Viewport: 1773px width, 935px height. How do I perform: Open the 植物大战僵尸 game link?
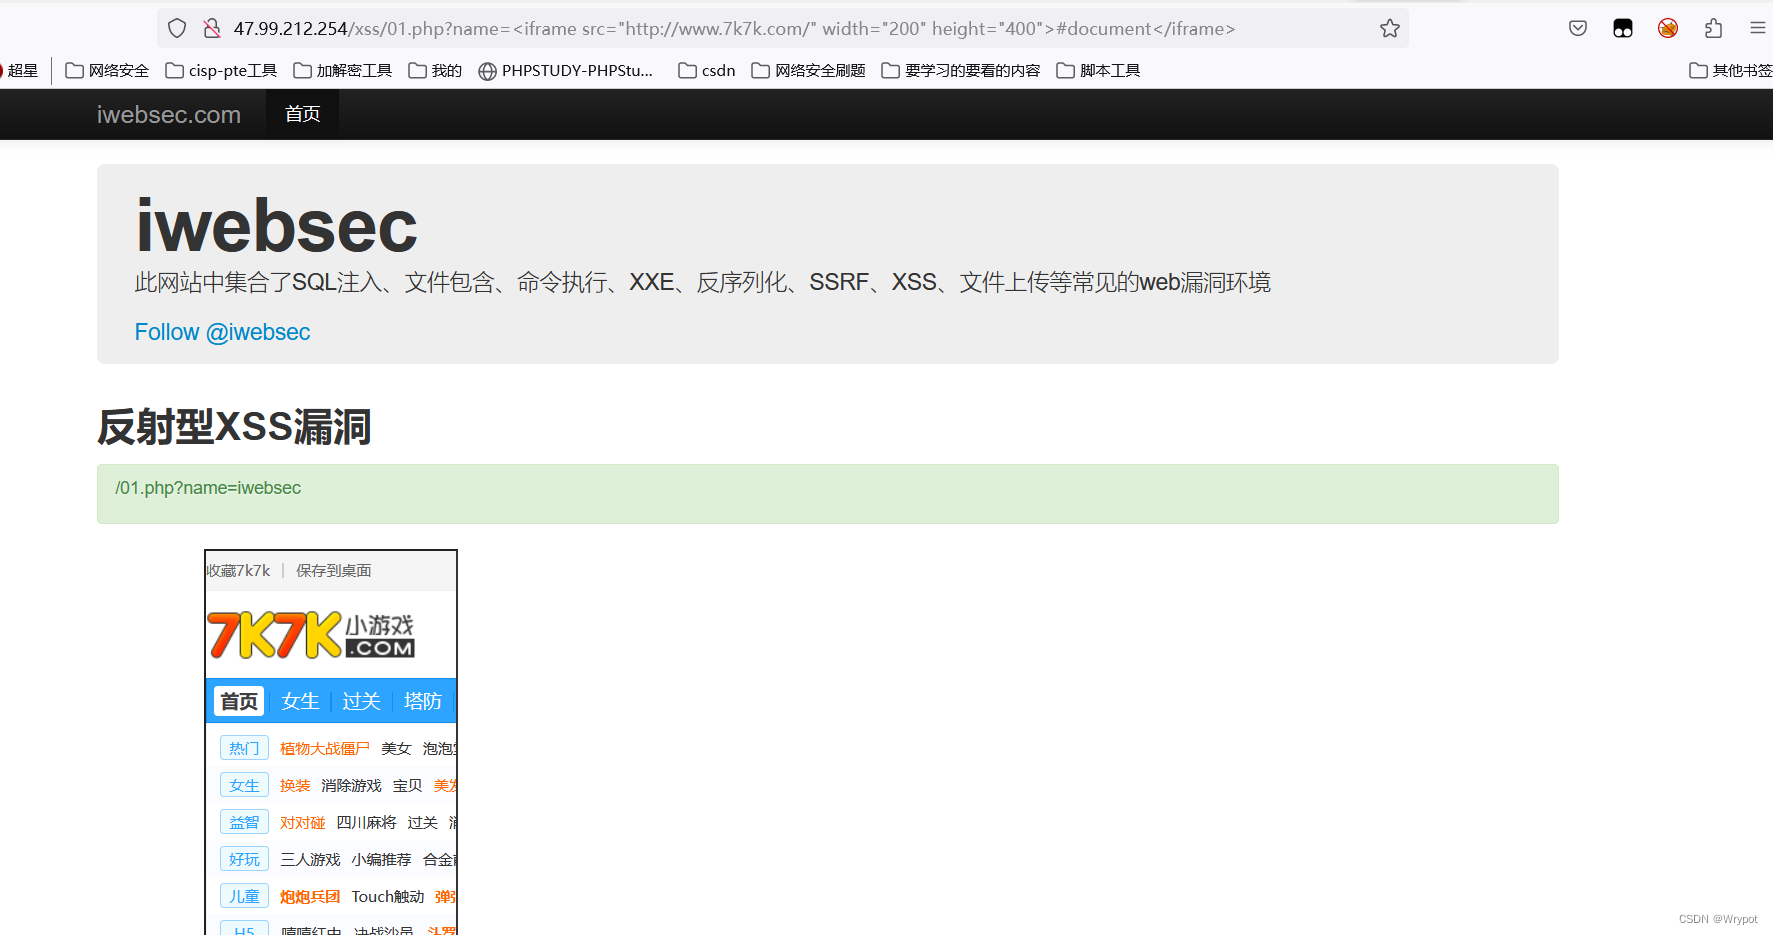(324, 747)
